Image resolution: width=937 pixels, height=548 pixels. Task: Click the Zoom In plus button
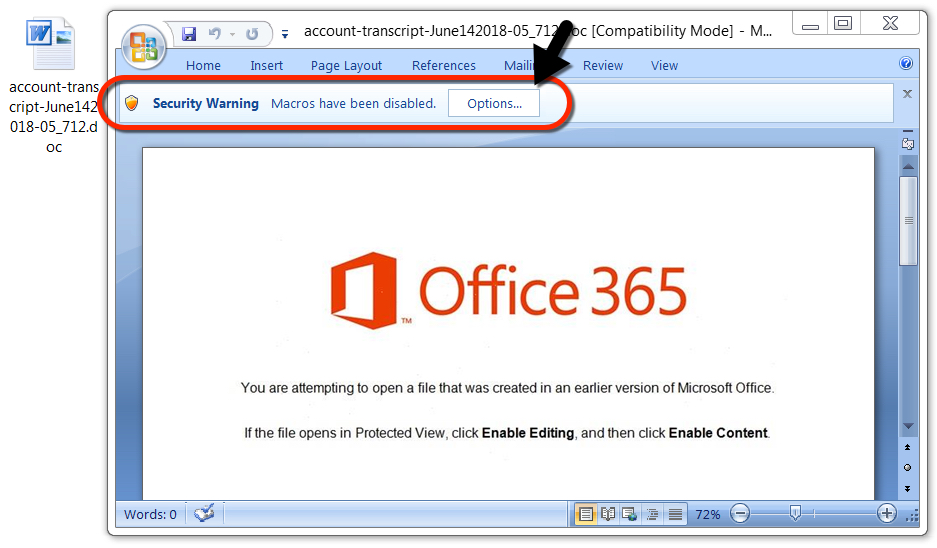[887, 513]
